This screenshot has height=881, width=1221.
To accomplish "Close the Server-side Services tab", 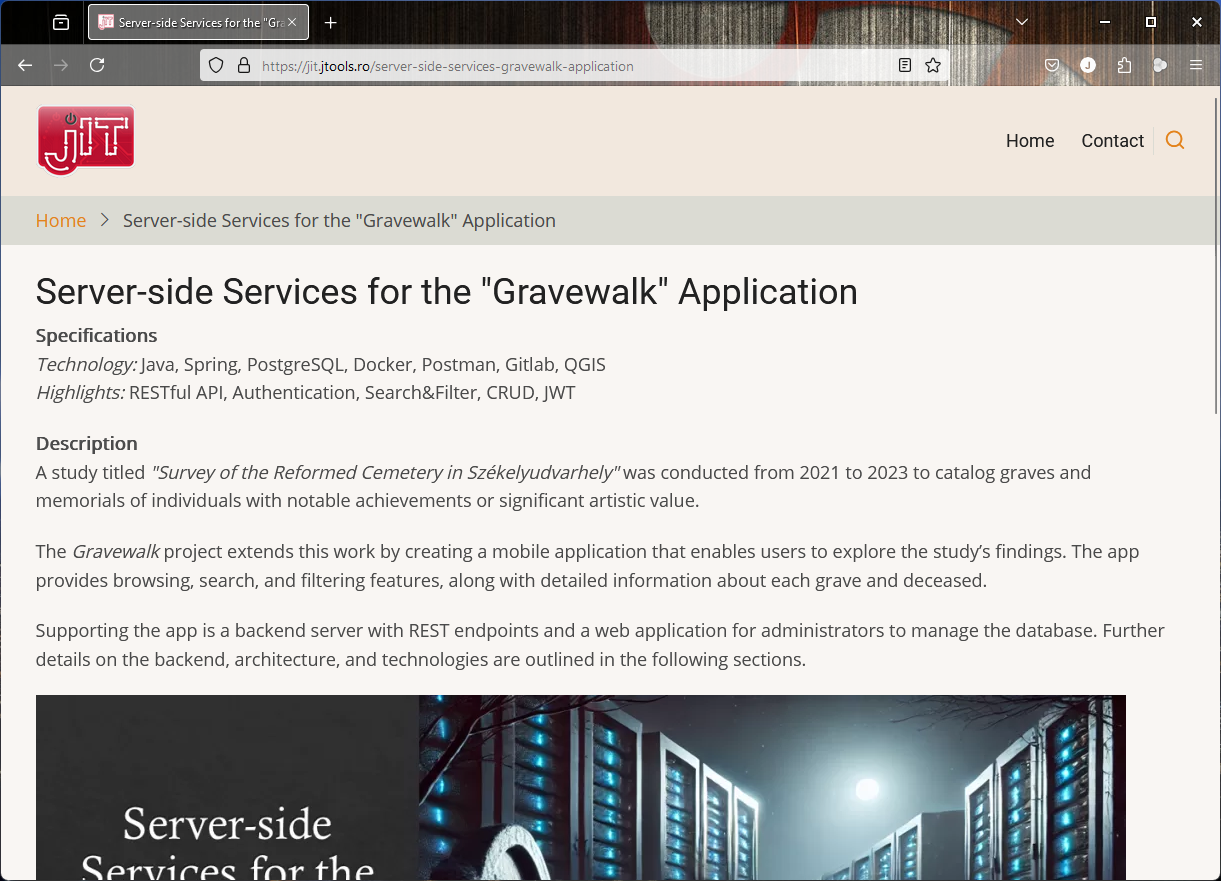I will pos(292,22).
